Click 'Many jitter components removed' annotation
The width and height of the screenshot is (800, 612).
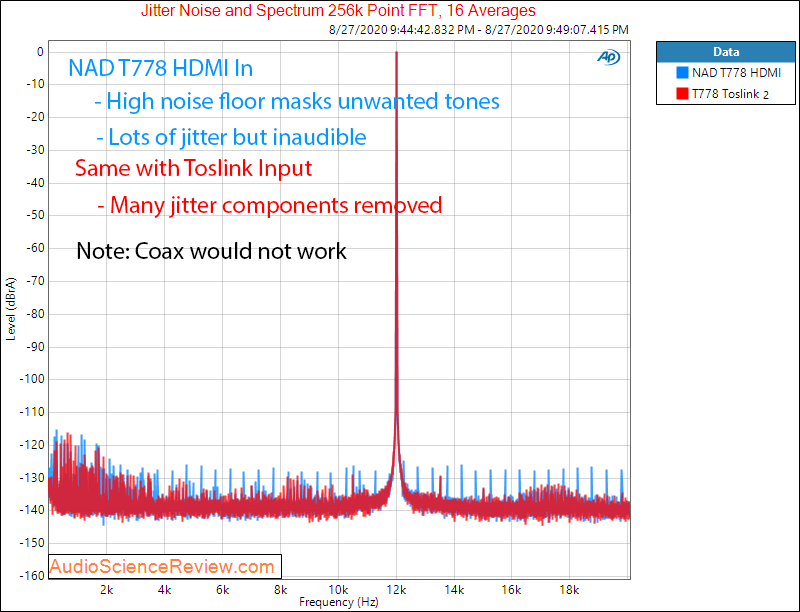tap(269, 205)
